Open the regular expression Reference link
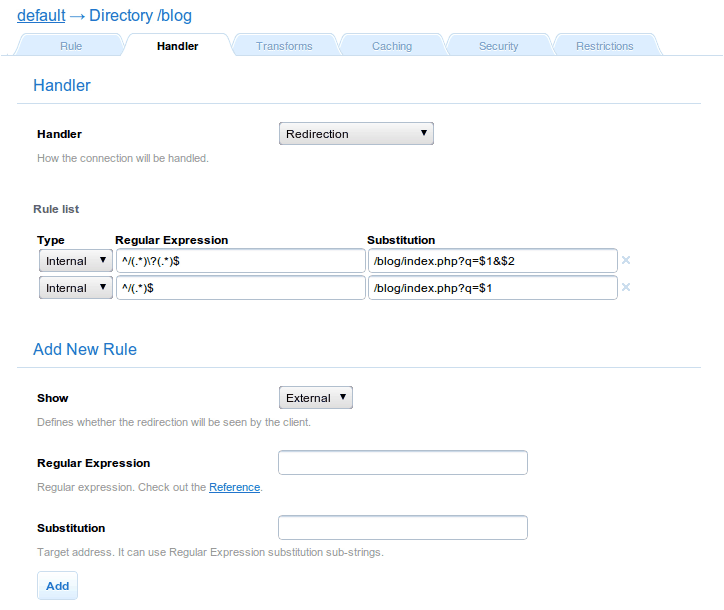 (234, 487)
